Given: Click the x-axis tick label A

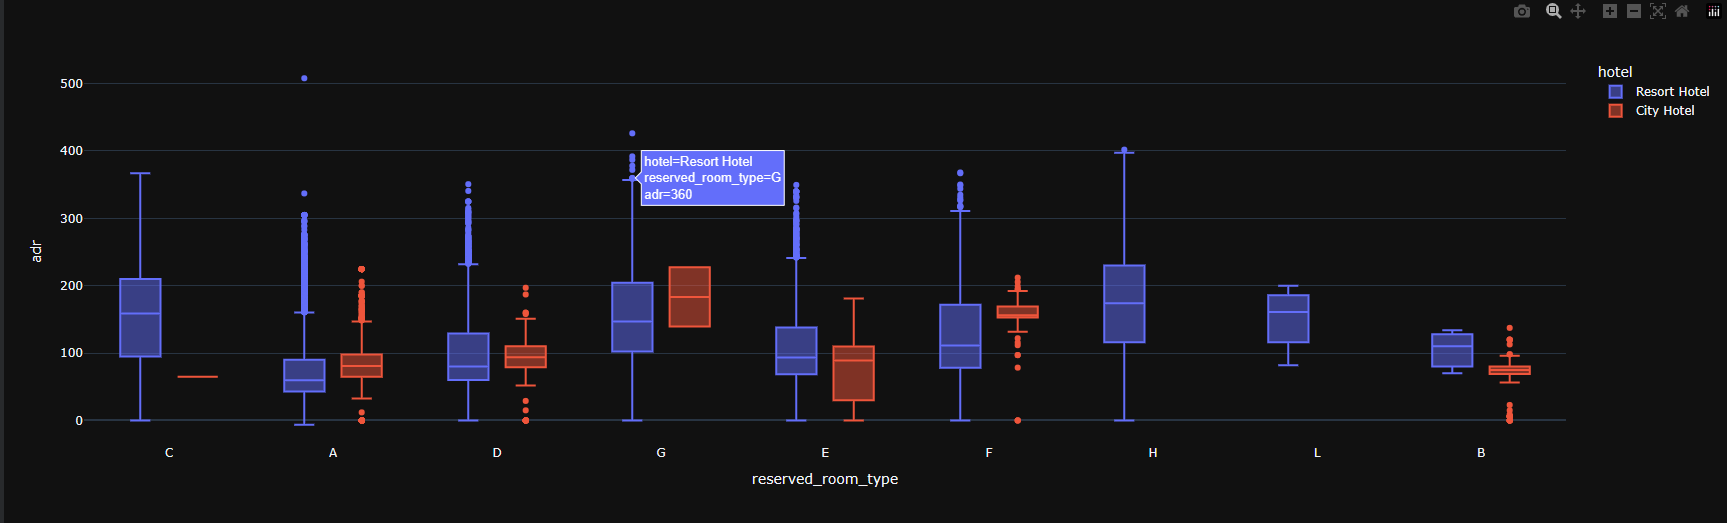Looking at the screenshot, I should coord(333,453).
